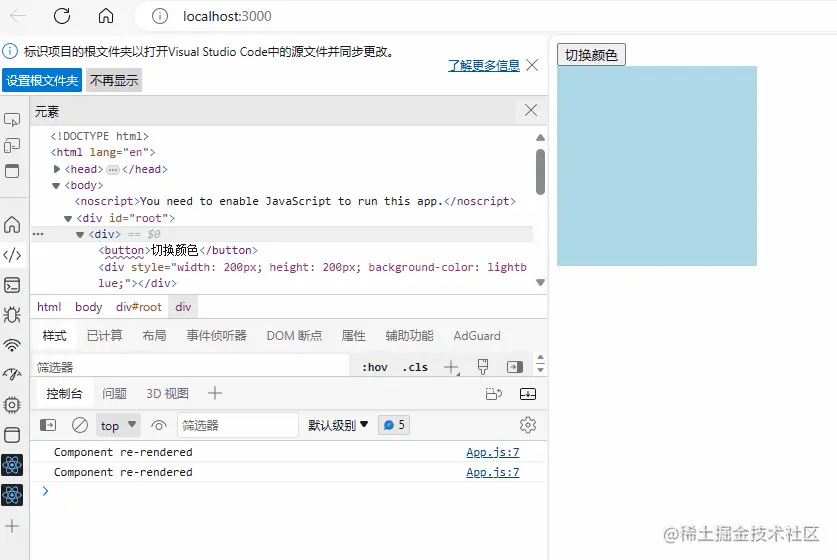Open the Console tool icon in sidebar
Viewport: 837px width, 560px height.
(x=12, y=285)
